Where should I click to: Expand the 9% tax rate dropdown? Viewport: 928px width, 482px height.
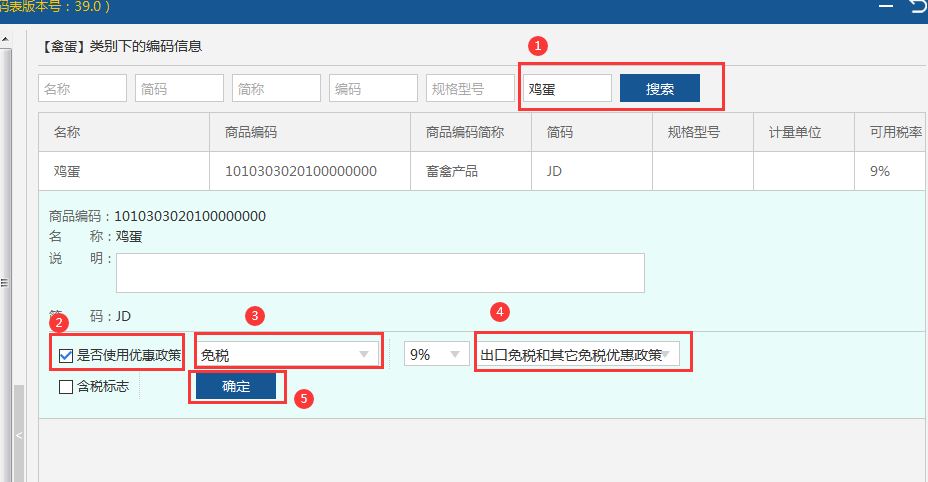point(436,354)
